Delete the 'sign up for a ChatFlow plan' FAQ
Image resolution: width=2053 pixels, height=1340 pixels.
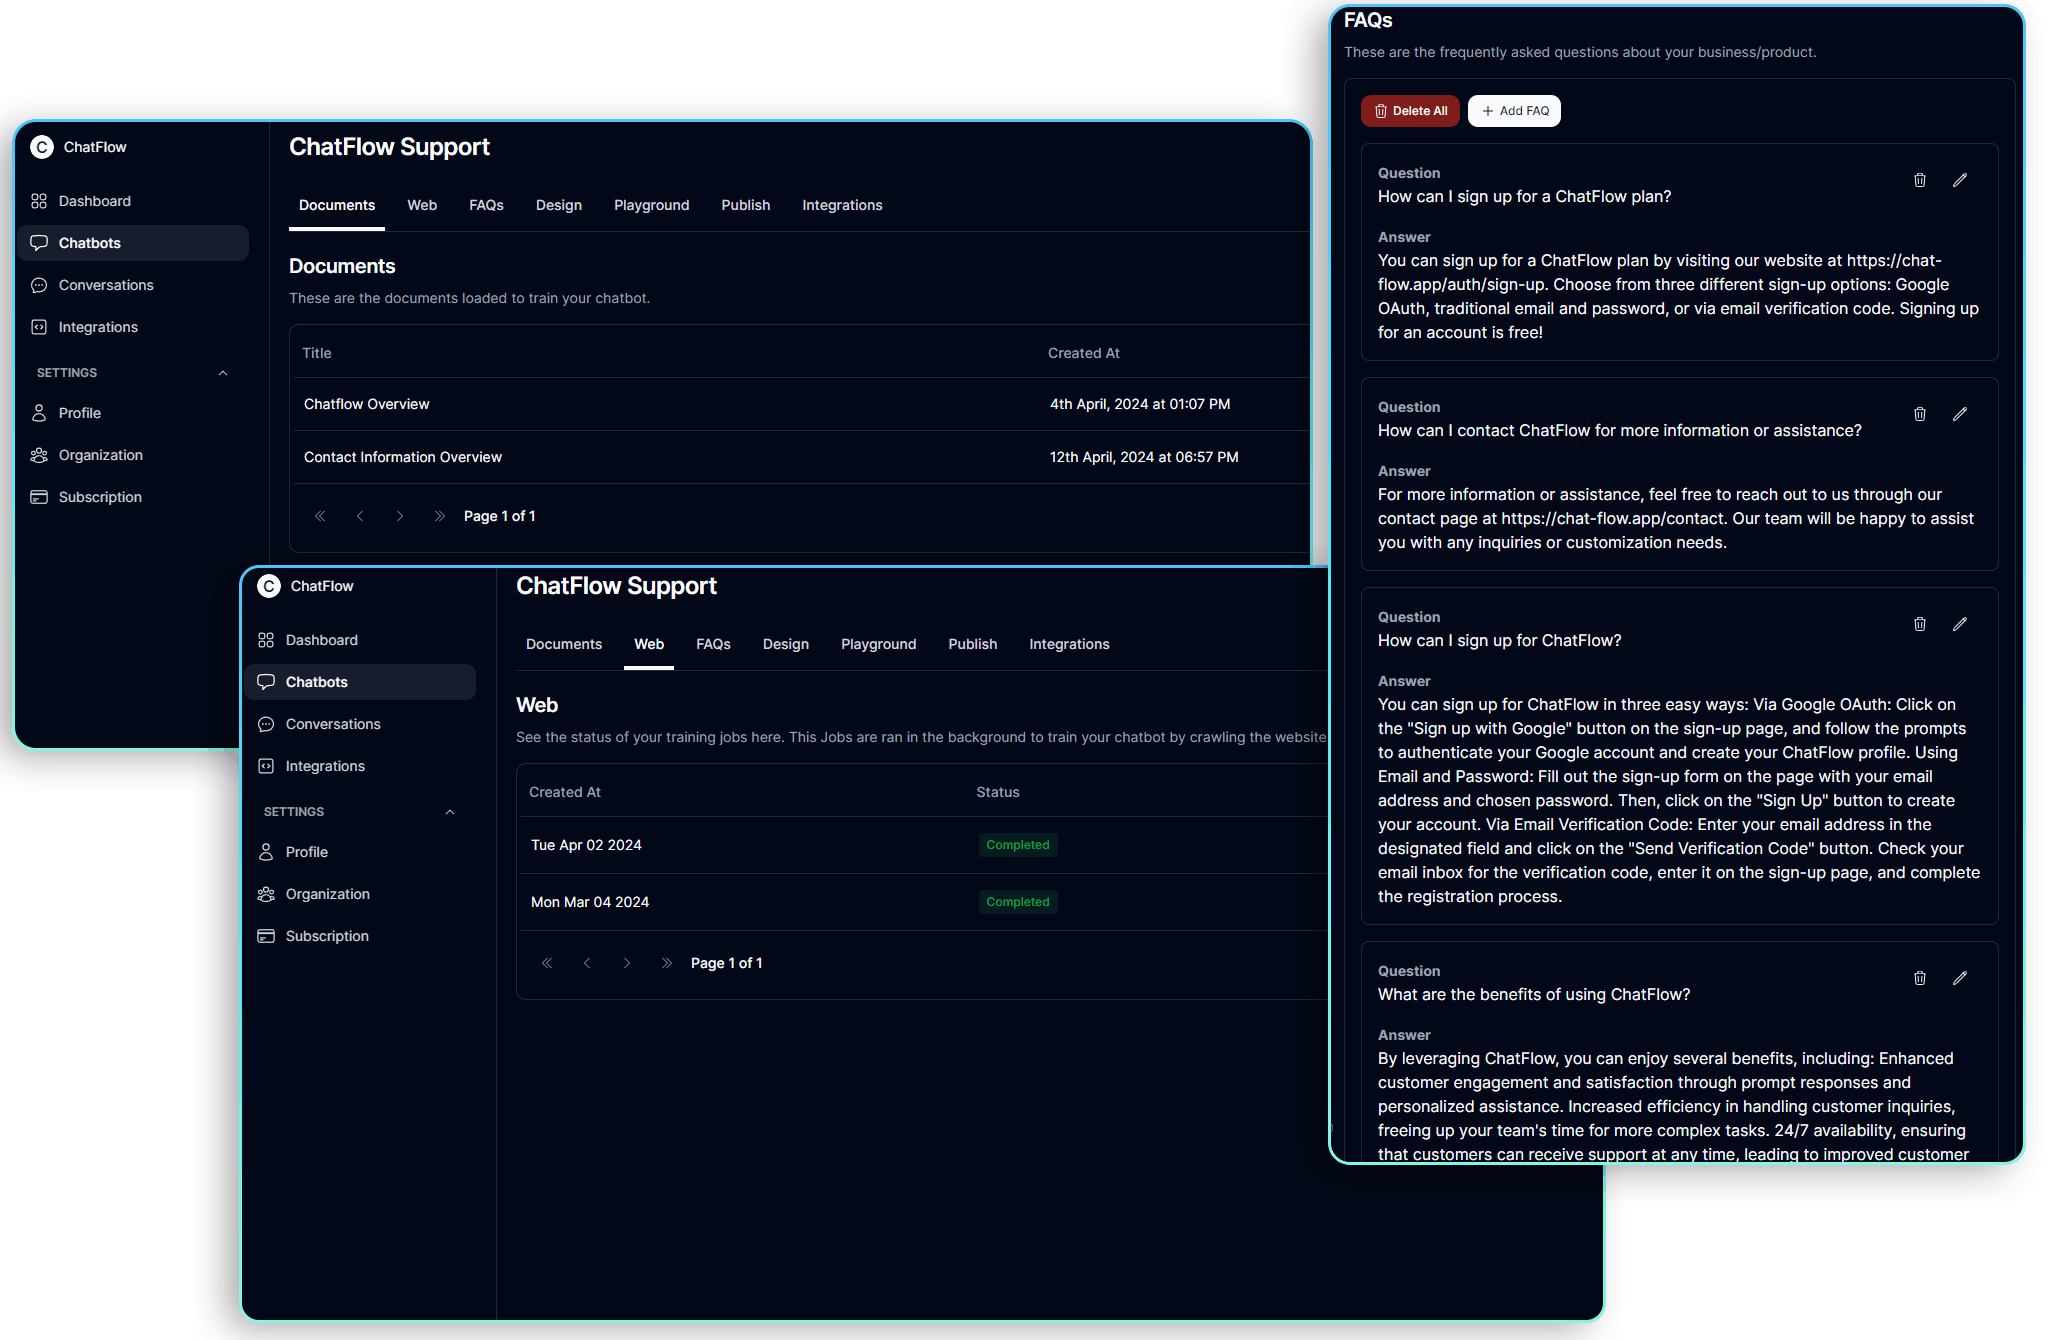coord(1919,180)
